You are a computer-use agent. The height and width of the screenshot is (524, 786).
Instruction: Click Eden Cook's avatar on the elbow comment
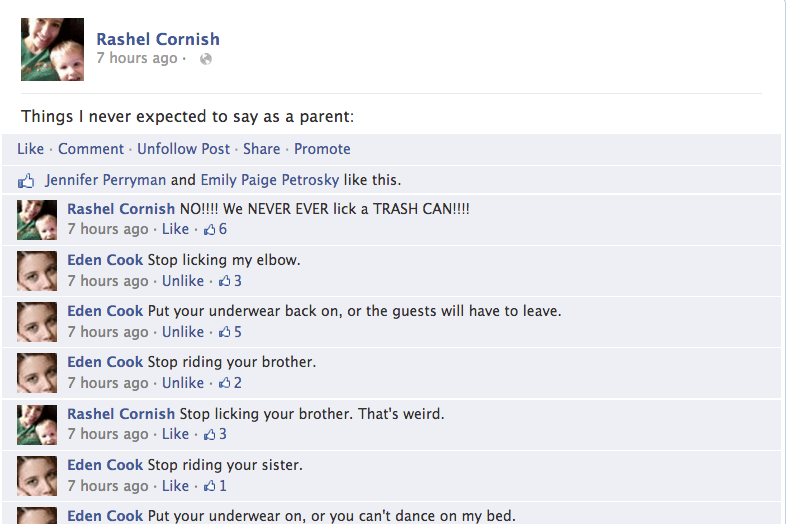click(37, 271)
